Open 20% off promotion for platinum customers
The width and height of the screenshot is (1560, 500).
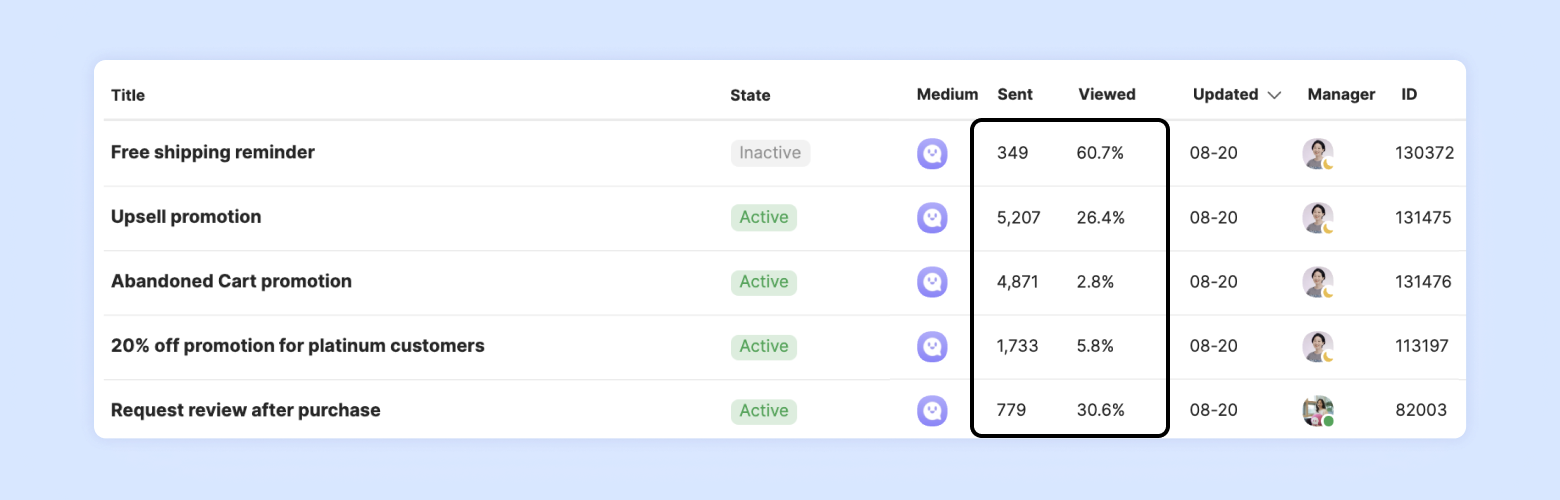pos(297,346)
